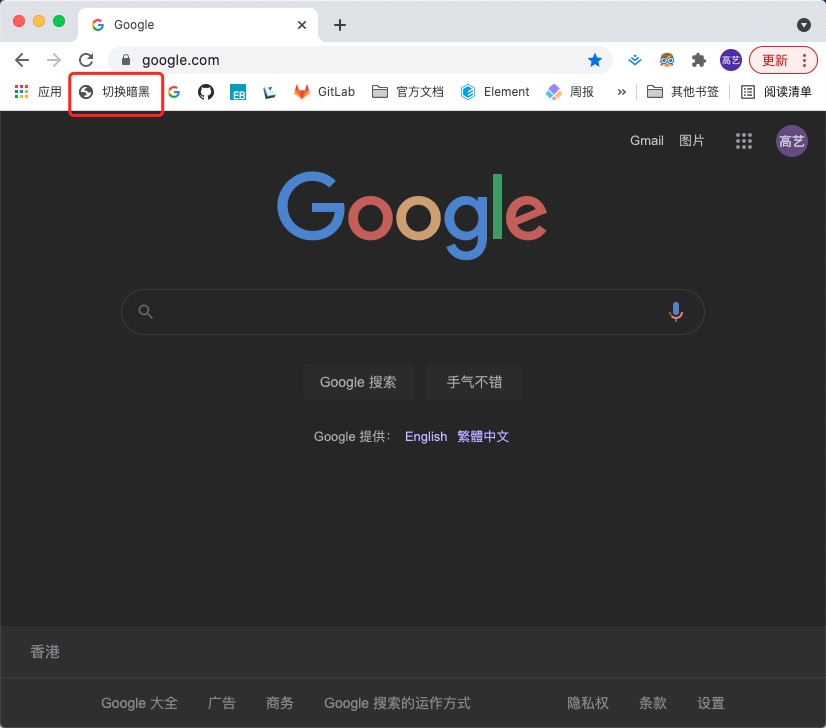
Task: Expand the 官方文档 bookmark folder
Action: tap(408, 92)
